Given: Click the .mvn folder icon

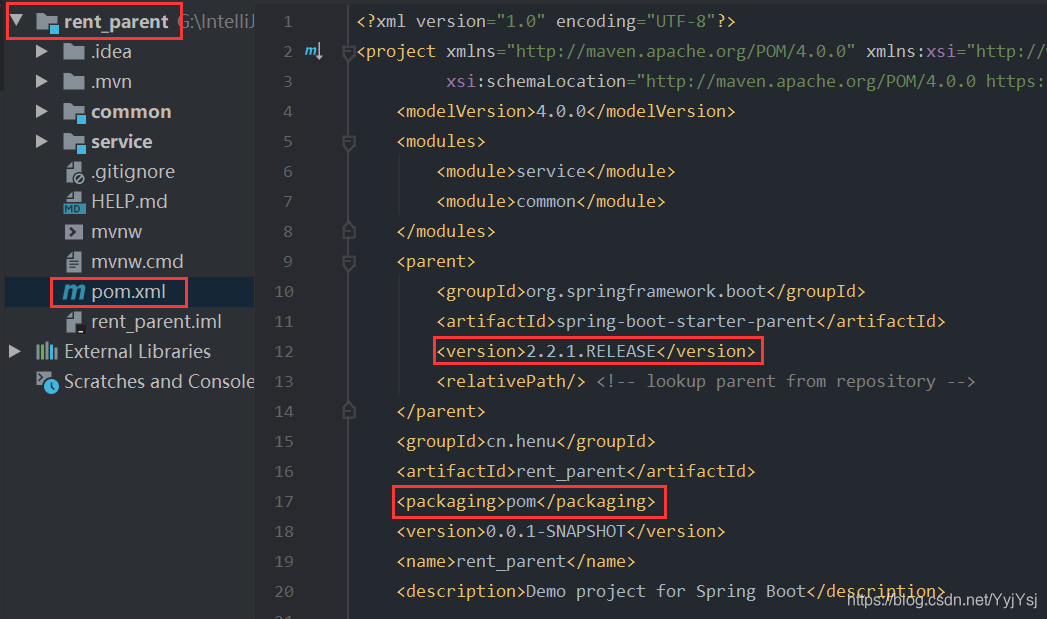Looking at the screenshot, I should [x=73, y=81].
